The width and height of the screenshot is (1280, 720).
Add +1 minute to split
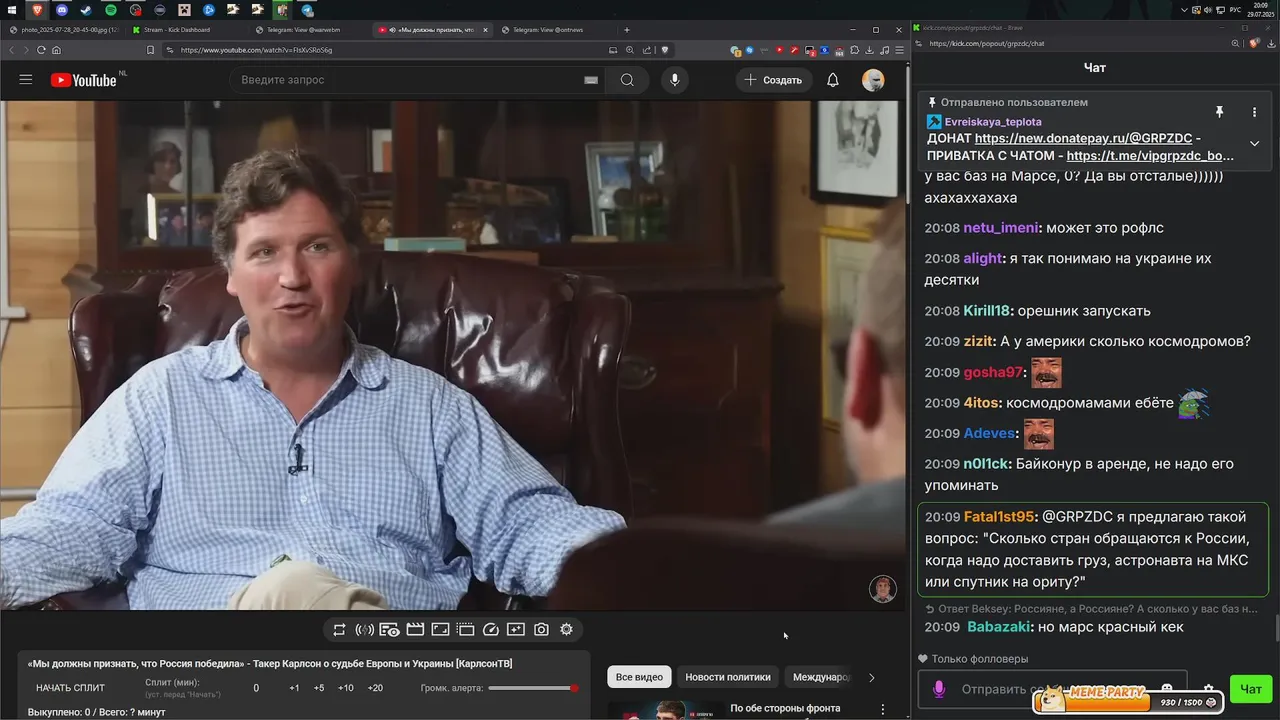294,688
